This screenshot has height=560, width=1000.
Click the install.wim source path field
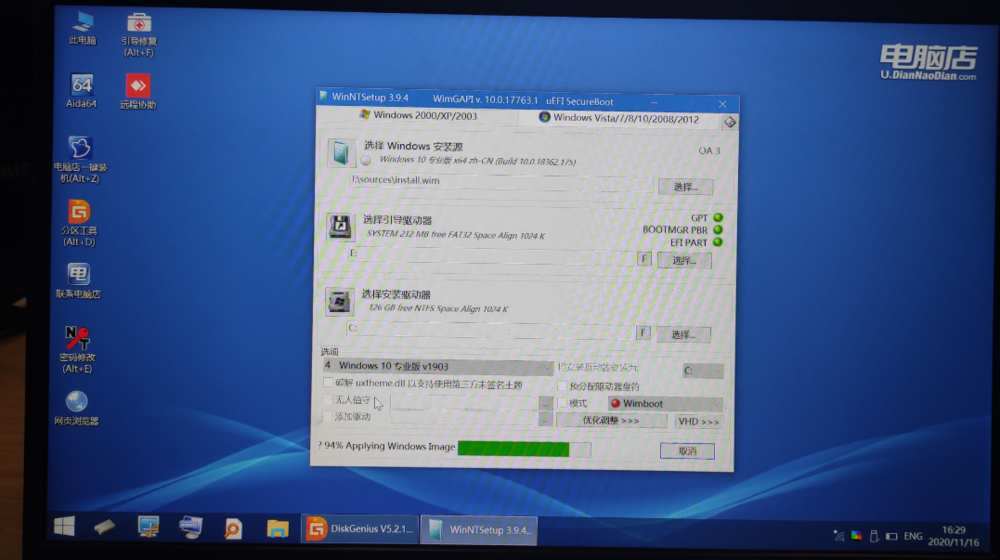501,181
